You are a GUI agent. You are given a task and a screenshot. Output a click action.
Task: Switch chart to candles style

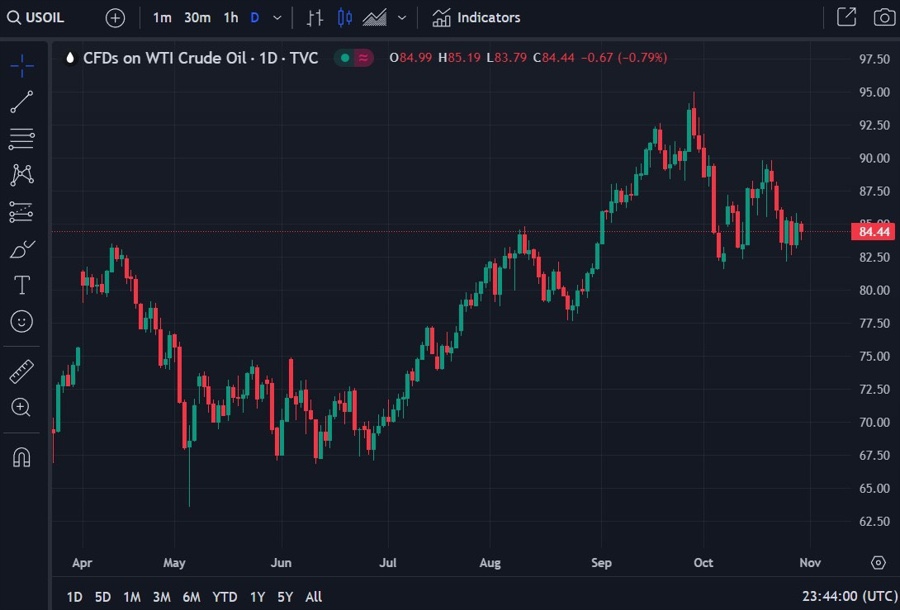[x=345, y=17]
